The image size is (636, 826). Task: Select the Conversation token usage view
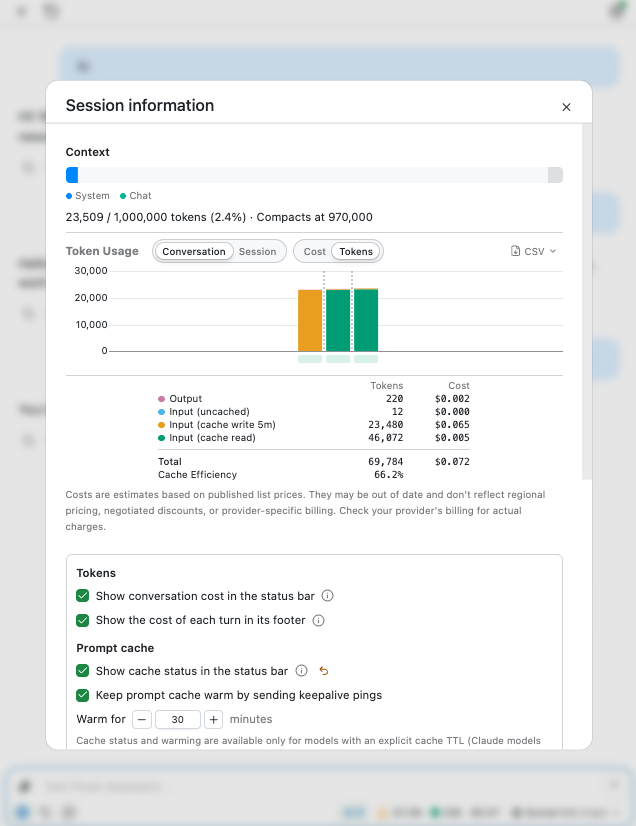click(x=193, y=251)
